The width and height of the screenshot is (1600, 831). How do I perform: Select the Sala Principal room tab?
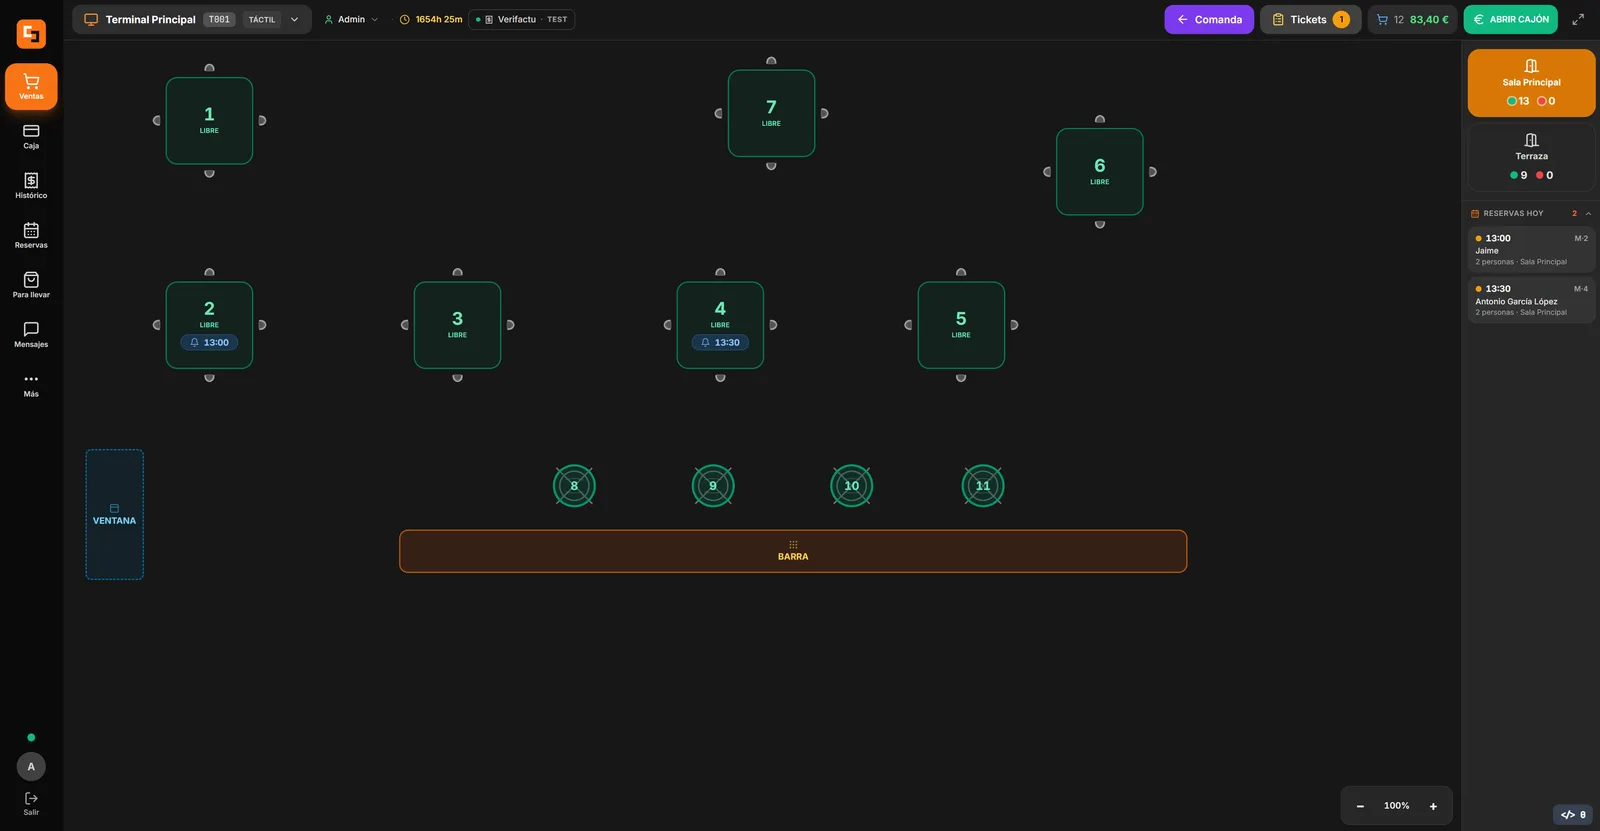(x=1531, y=83)
